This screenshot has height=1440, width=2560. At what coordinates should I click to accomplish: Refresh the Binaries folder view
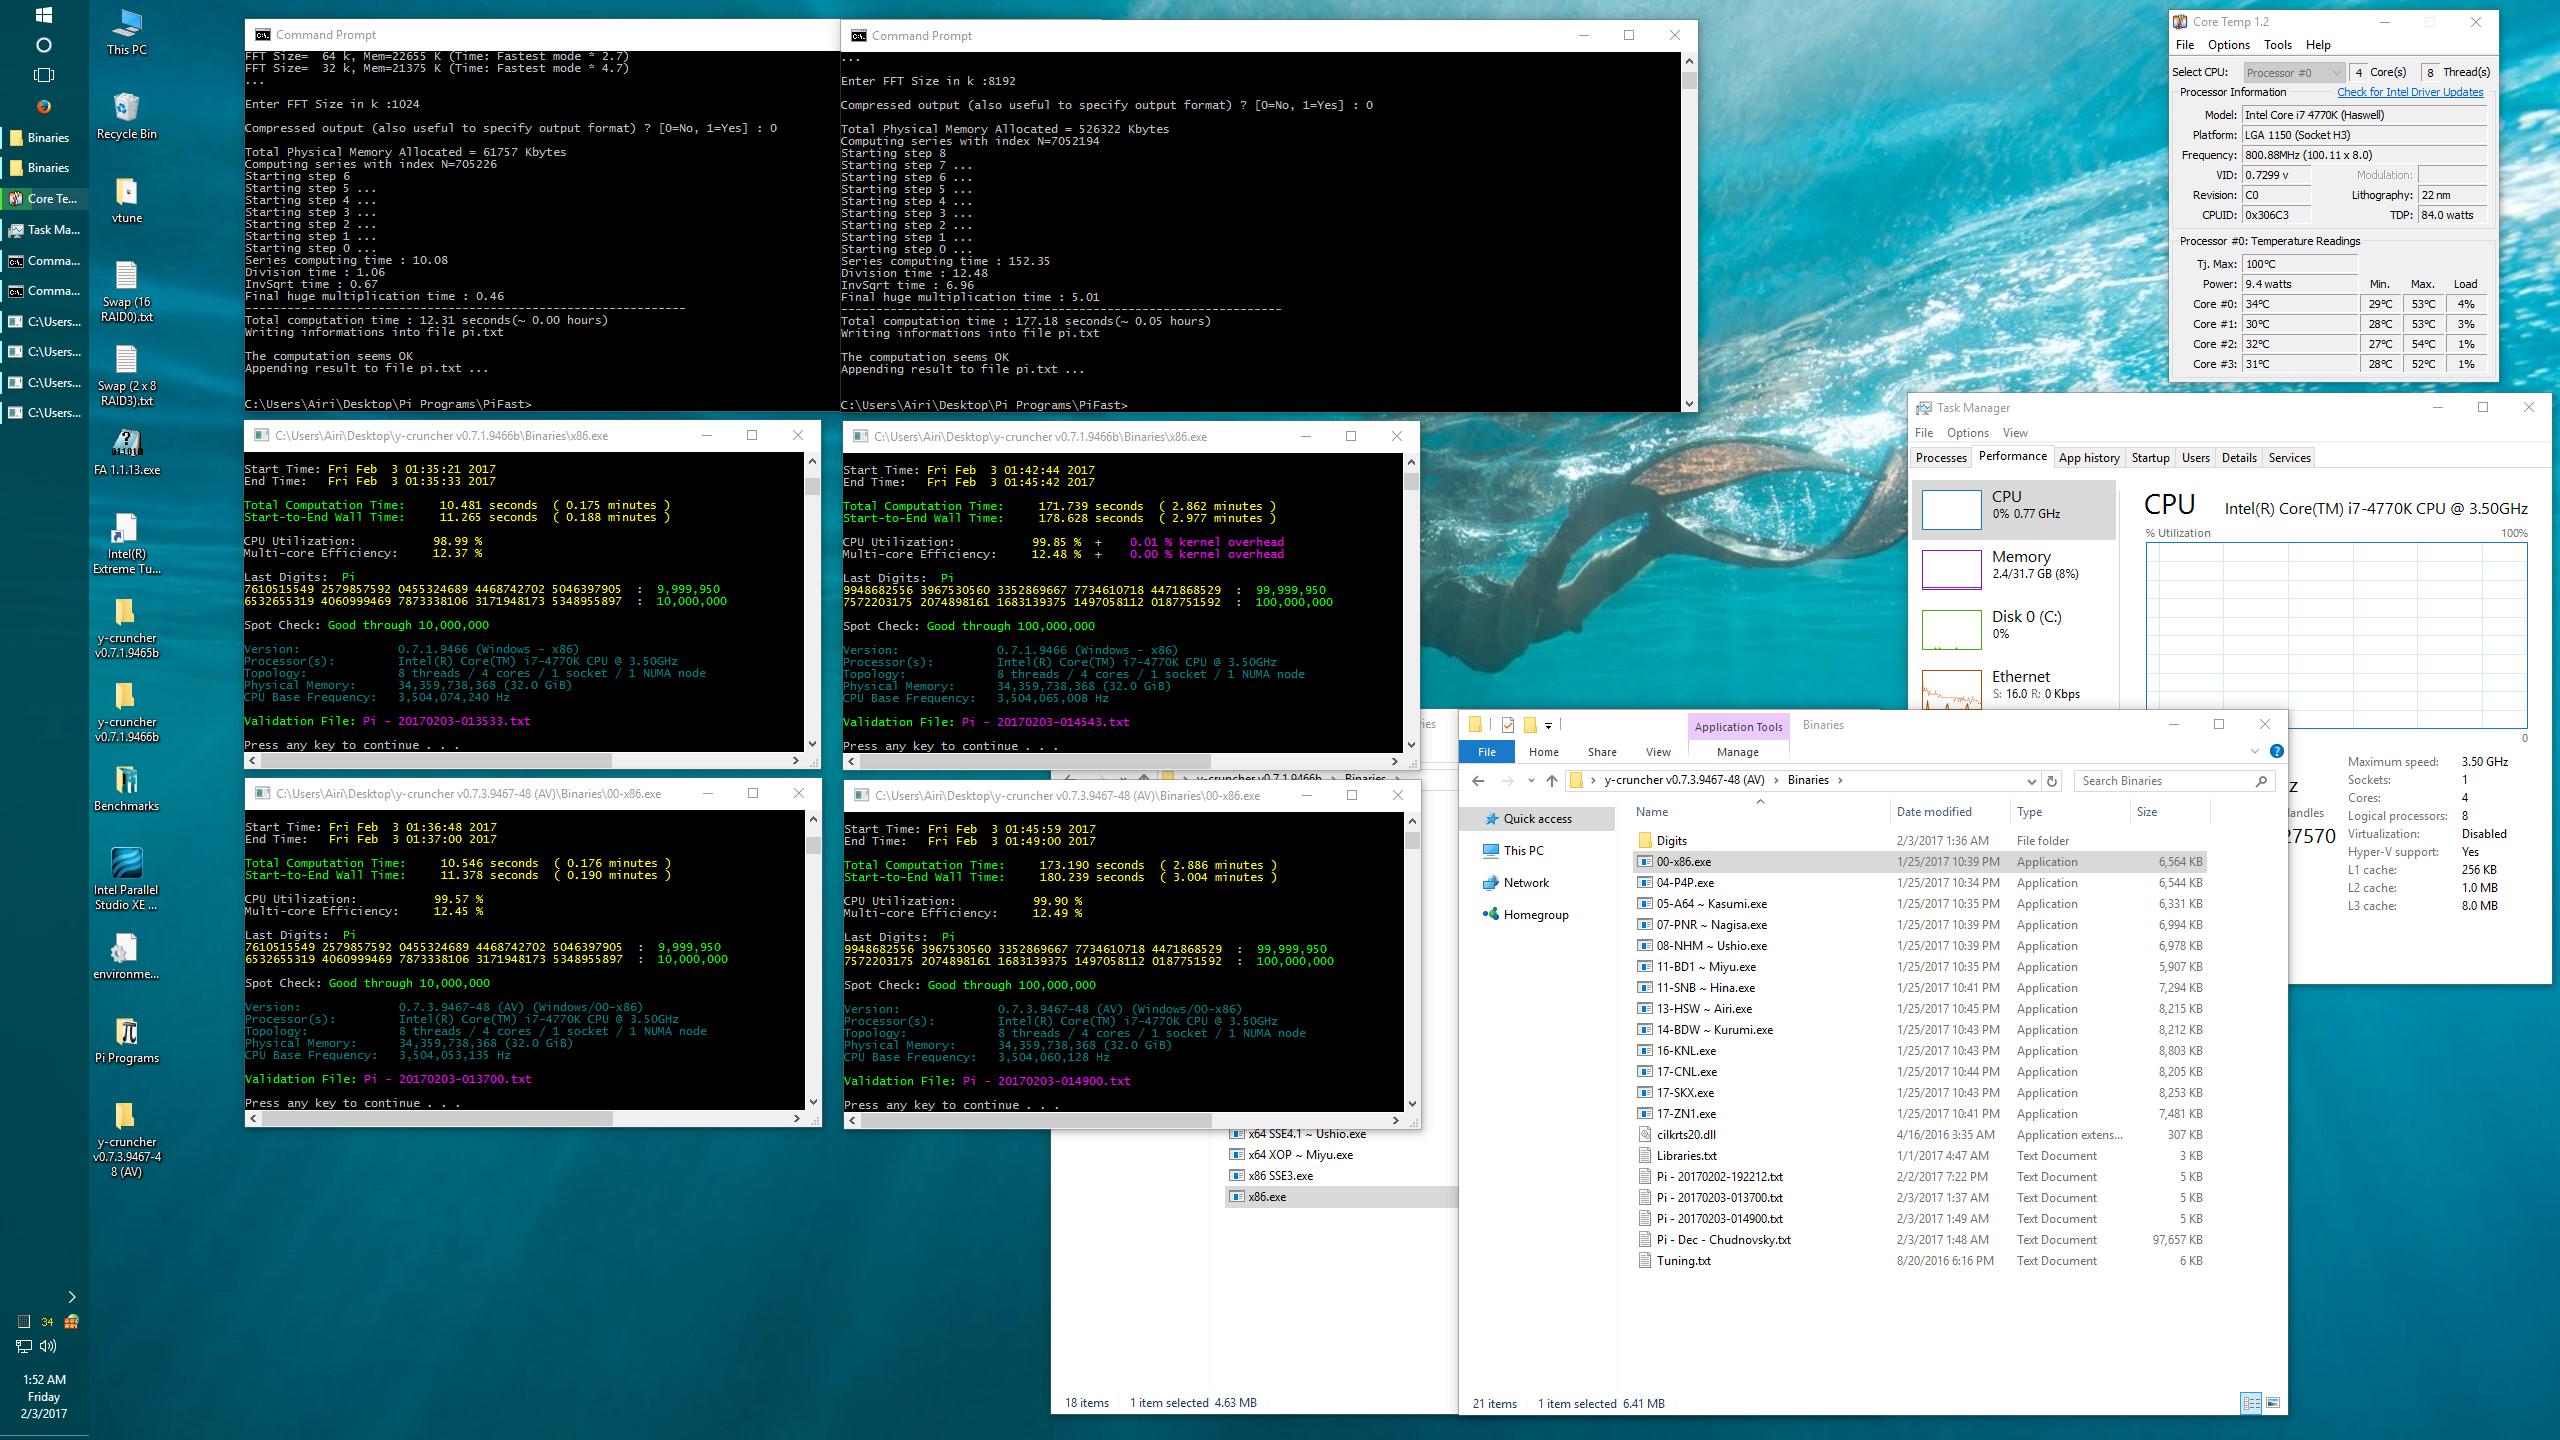click(x=2052, y=781)
